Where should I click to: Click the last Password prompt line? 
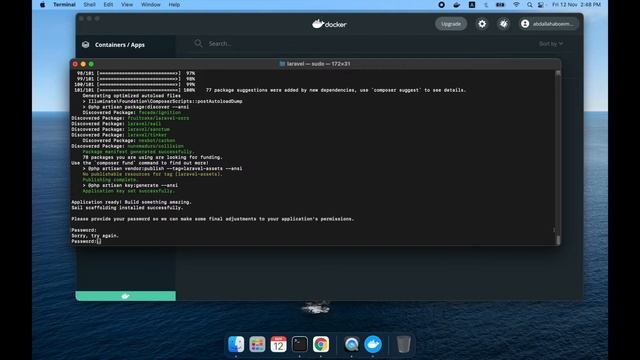tap(86, 241)
